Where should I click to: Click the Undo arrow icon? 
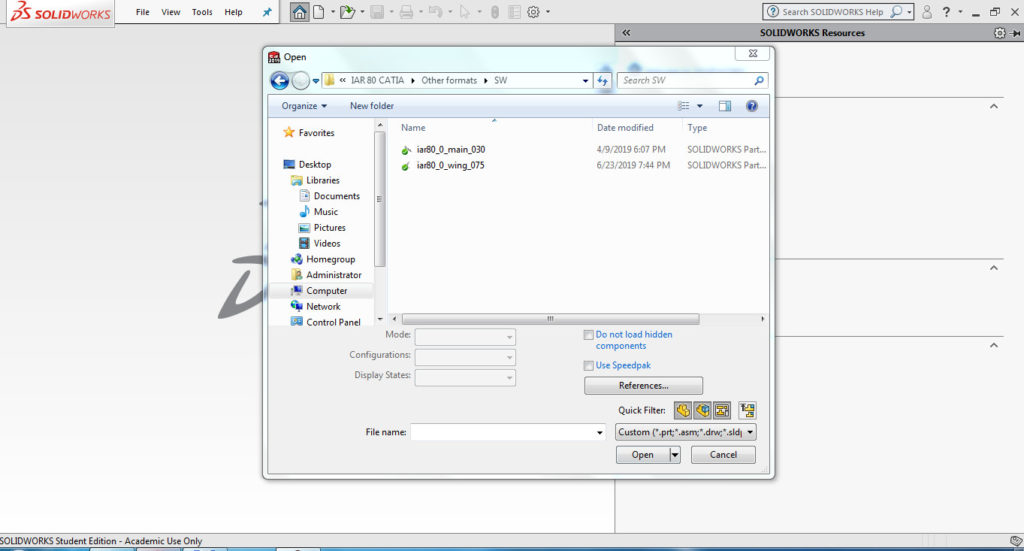(436, 12)
